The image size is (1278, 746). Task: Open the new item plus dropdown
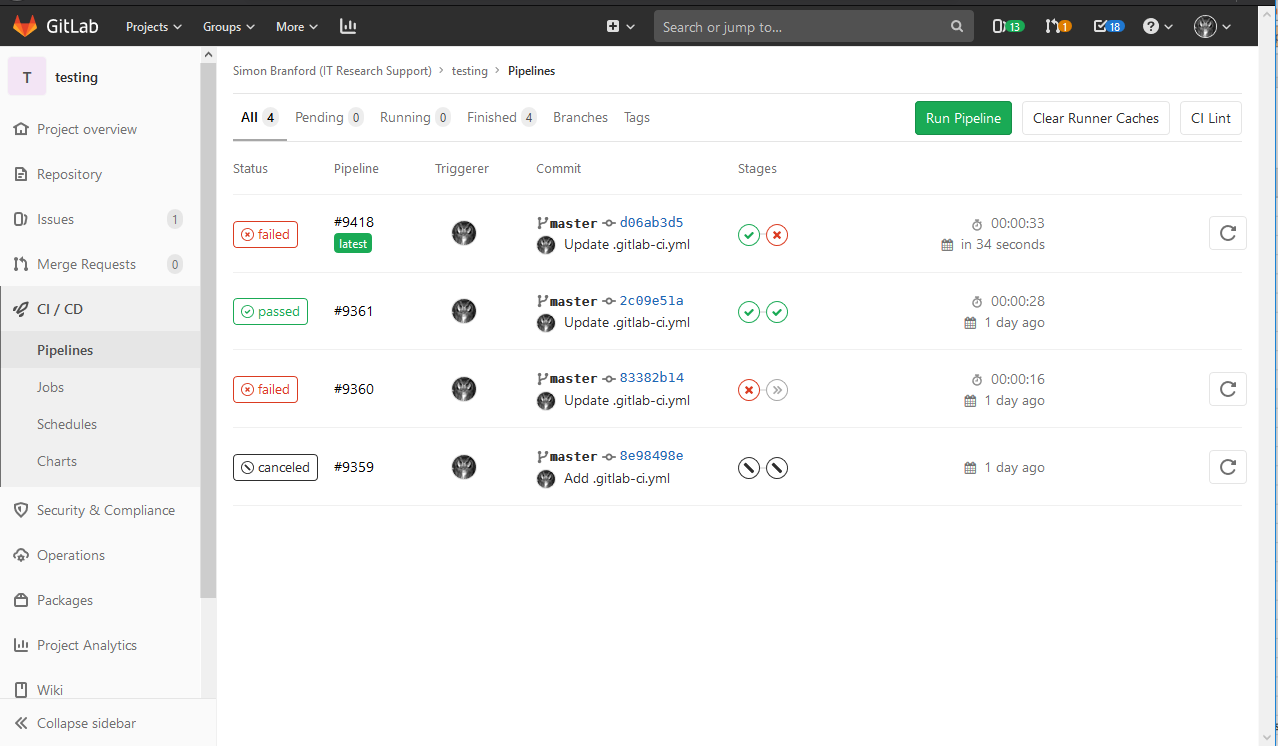coord(620,27)
